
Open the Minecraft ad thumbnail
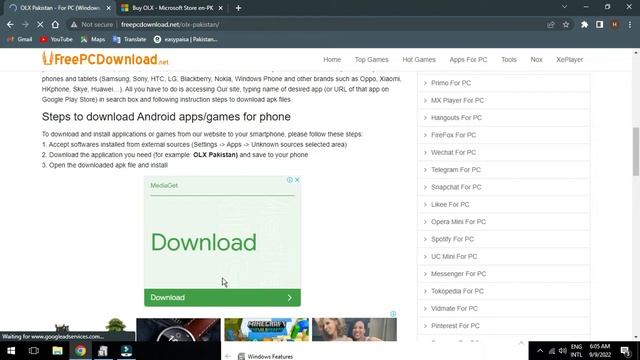point(266,329)
